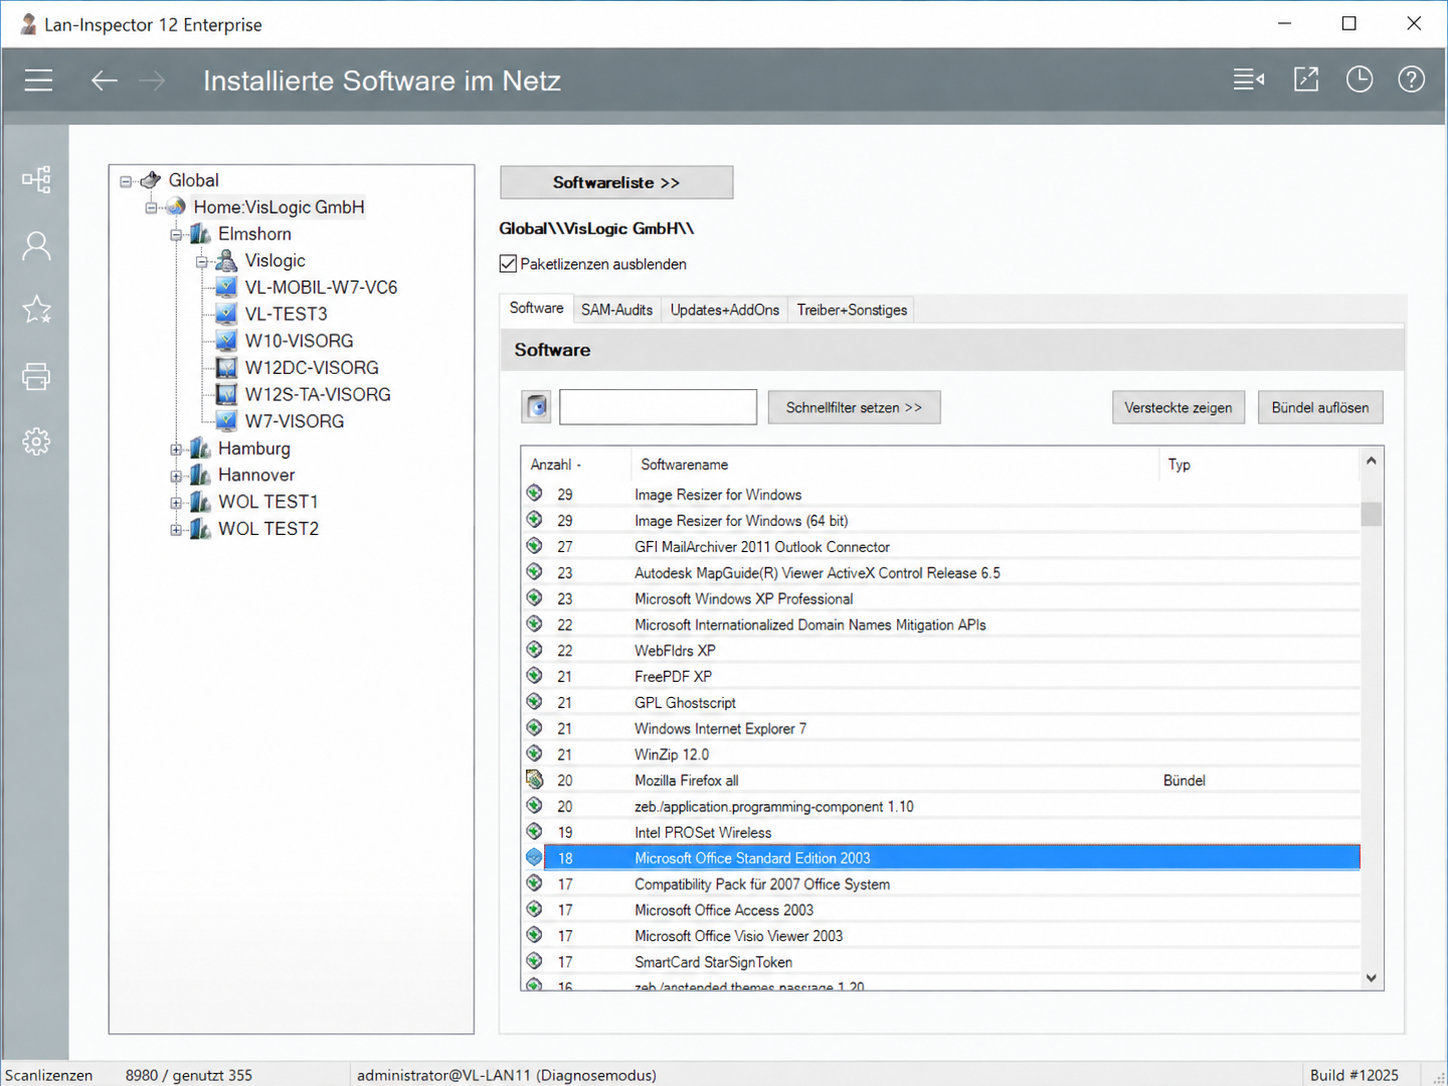Click the export/open external icon

click(x=1306, y=79)
